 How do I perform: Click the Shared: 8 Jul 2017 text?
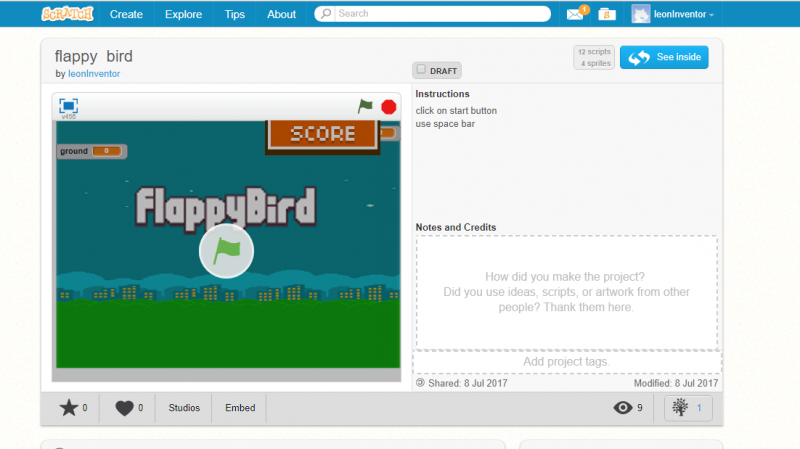click(x=468, y=383)
